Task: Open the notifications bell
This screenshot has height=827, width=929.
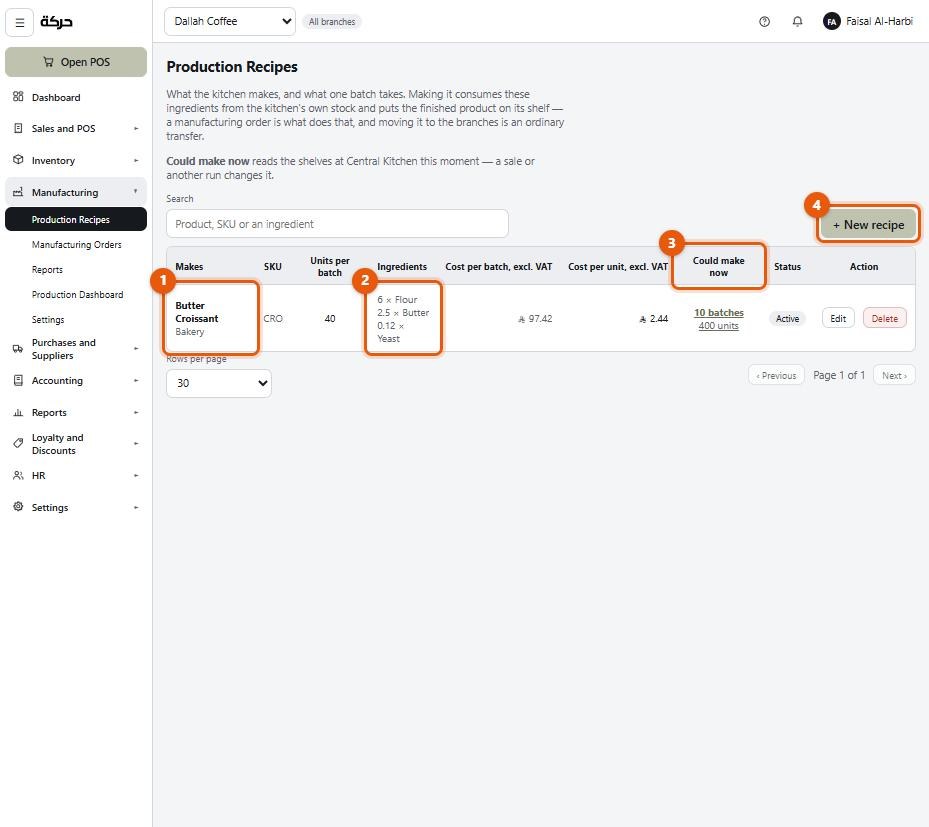Action: point(797,22)
